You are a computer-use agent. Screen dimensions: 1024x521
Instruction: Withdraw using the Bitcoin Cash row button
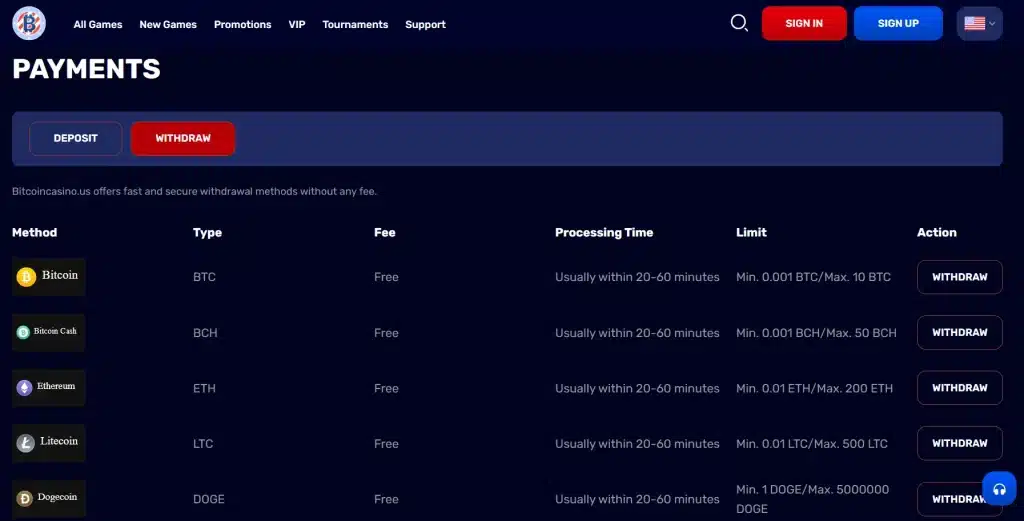click(959, 332)
